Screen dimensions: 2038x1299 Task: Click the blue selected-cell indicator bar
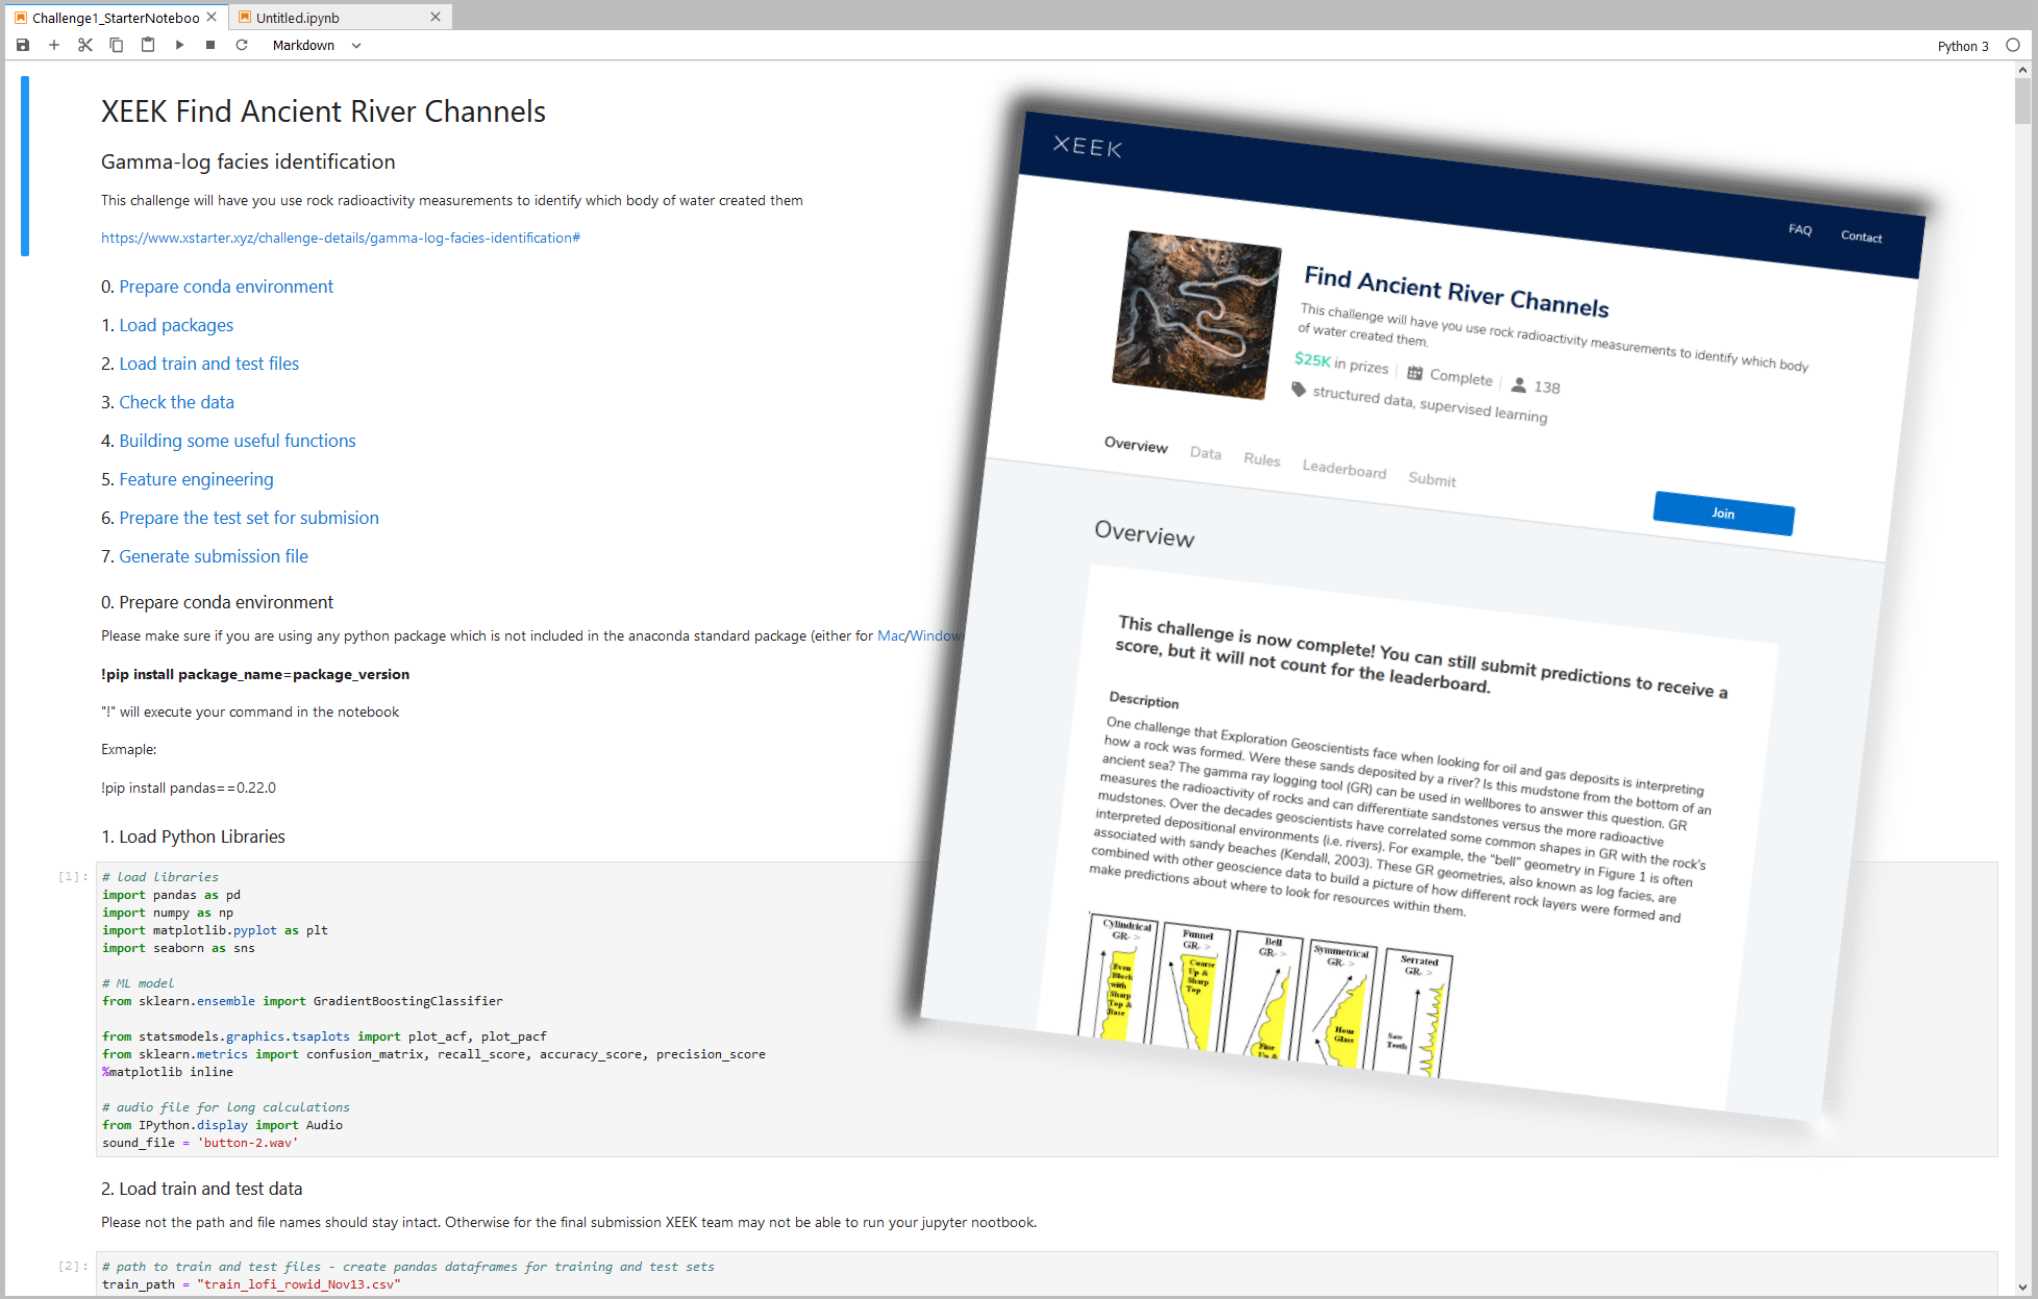pyautogui.click(x=25, y=166)
